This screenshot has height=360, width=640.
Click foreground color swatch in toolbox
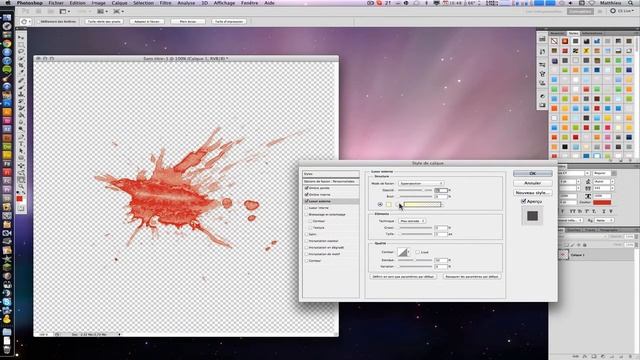(x=19, y=199)
